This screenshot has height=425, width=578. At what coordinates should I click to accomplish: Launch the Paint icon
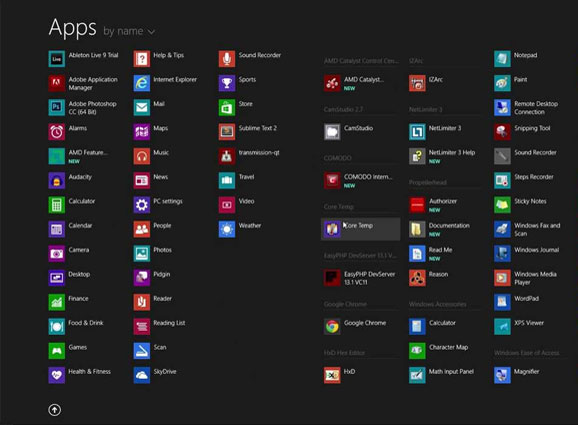click(x=502, y=83)
